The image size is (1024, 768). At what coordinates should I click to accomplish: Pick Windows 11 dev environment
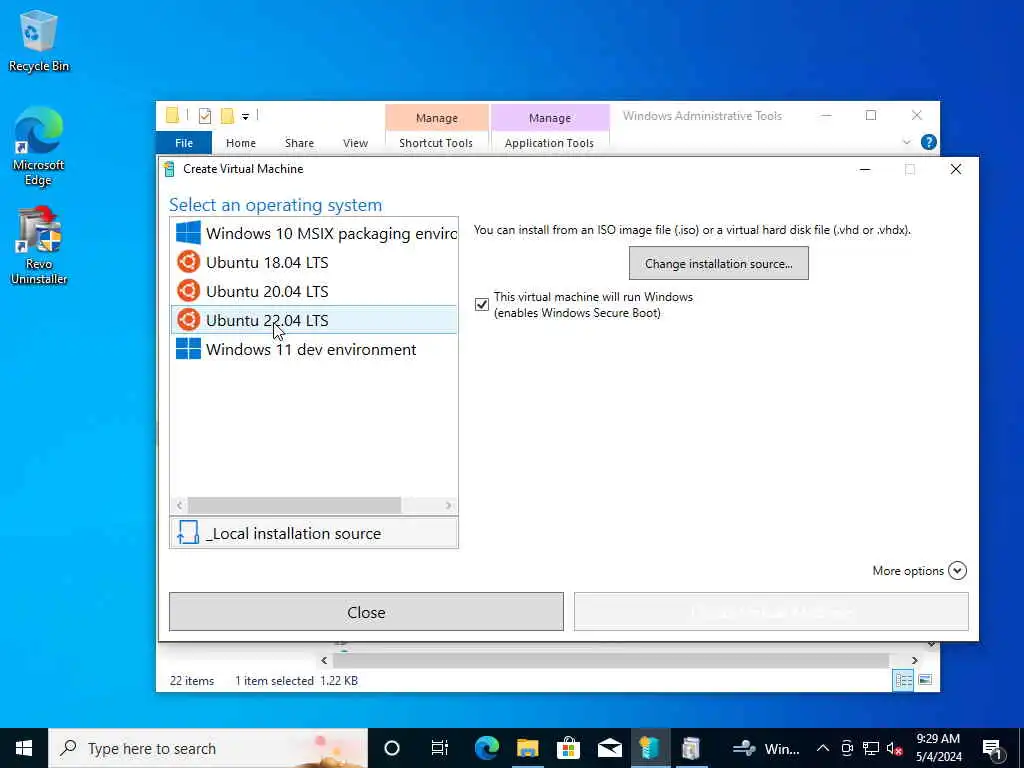coord(314,349)
